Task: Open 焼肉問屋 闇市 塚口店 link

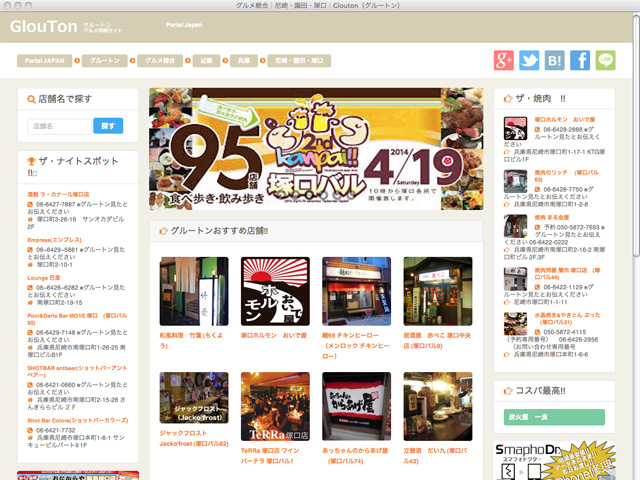Action: pos(567,273)
